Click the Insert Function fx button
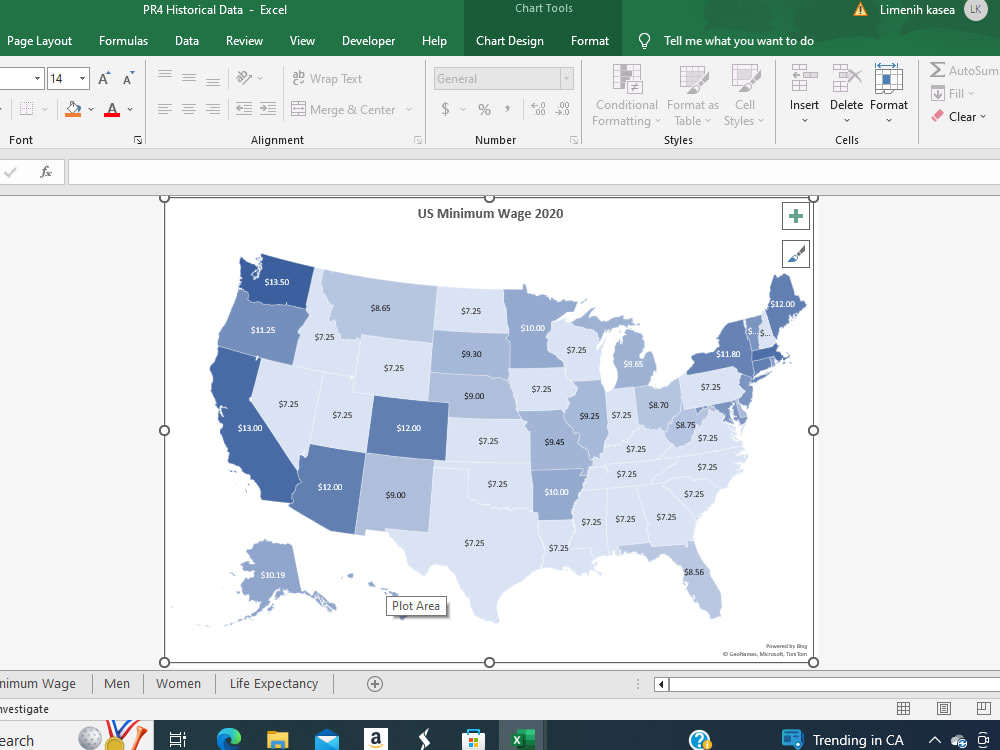The height and width of the screenshot is (750, 1000). click(45, 172)
